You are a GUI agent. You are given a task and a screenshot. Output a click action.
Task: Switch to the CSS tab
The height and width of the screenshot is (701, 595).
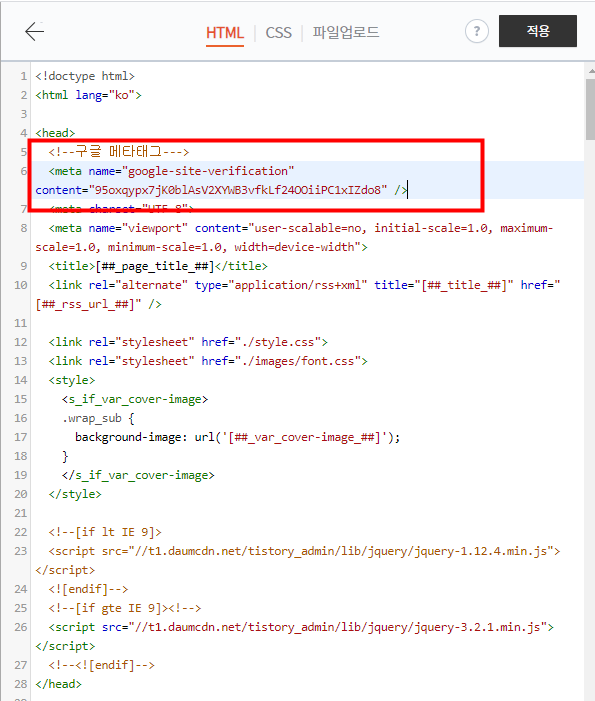click(x=278, y=33)
